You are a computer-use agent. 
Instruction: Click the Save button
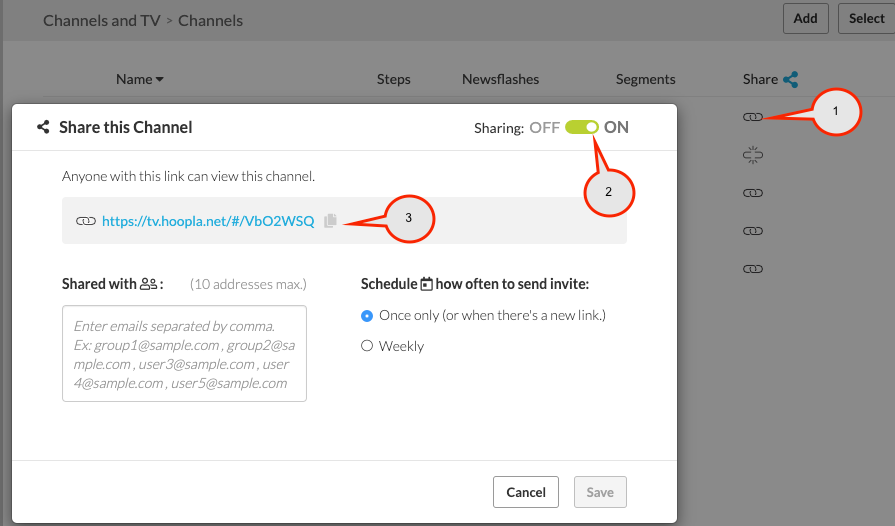click(600, 492)
